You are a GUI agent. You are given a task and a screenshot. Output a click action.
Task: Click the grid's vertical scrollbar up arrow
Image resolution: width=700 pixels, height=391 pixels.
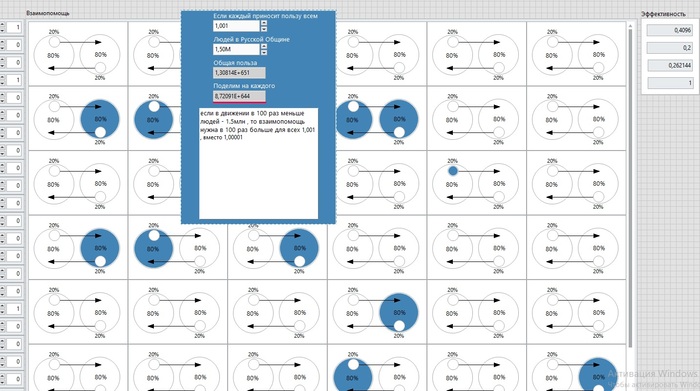point(630,26)
